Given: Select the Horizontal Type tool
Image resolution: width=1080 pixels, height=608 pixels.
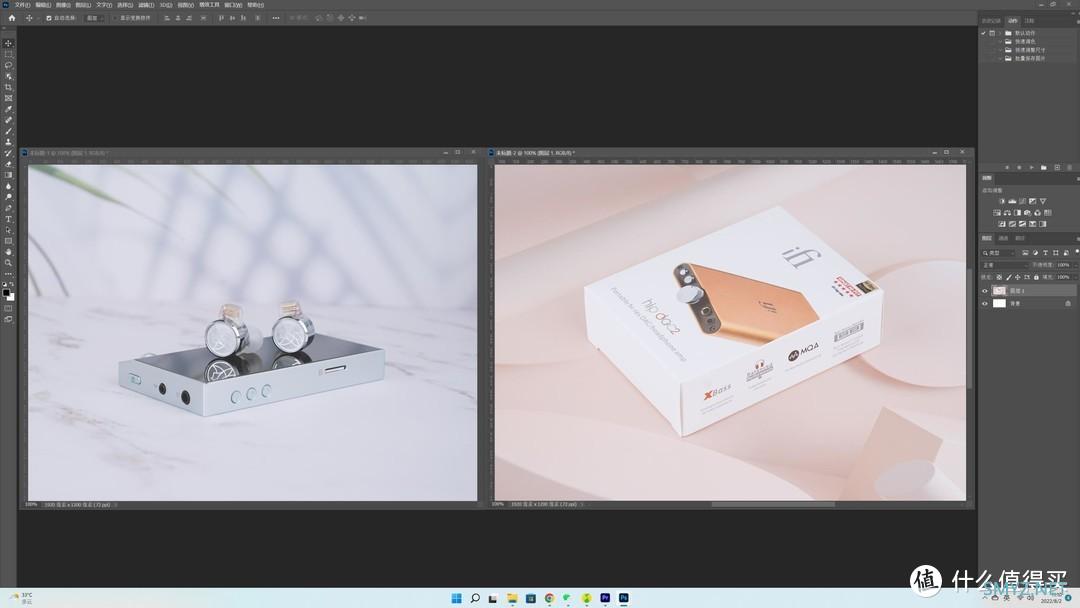Looking at the screenshot, I should 8,219.
